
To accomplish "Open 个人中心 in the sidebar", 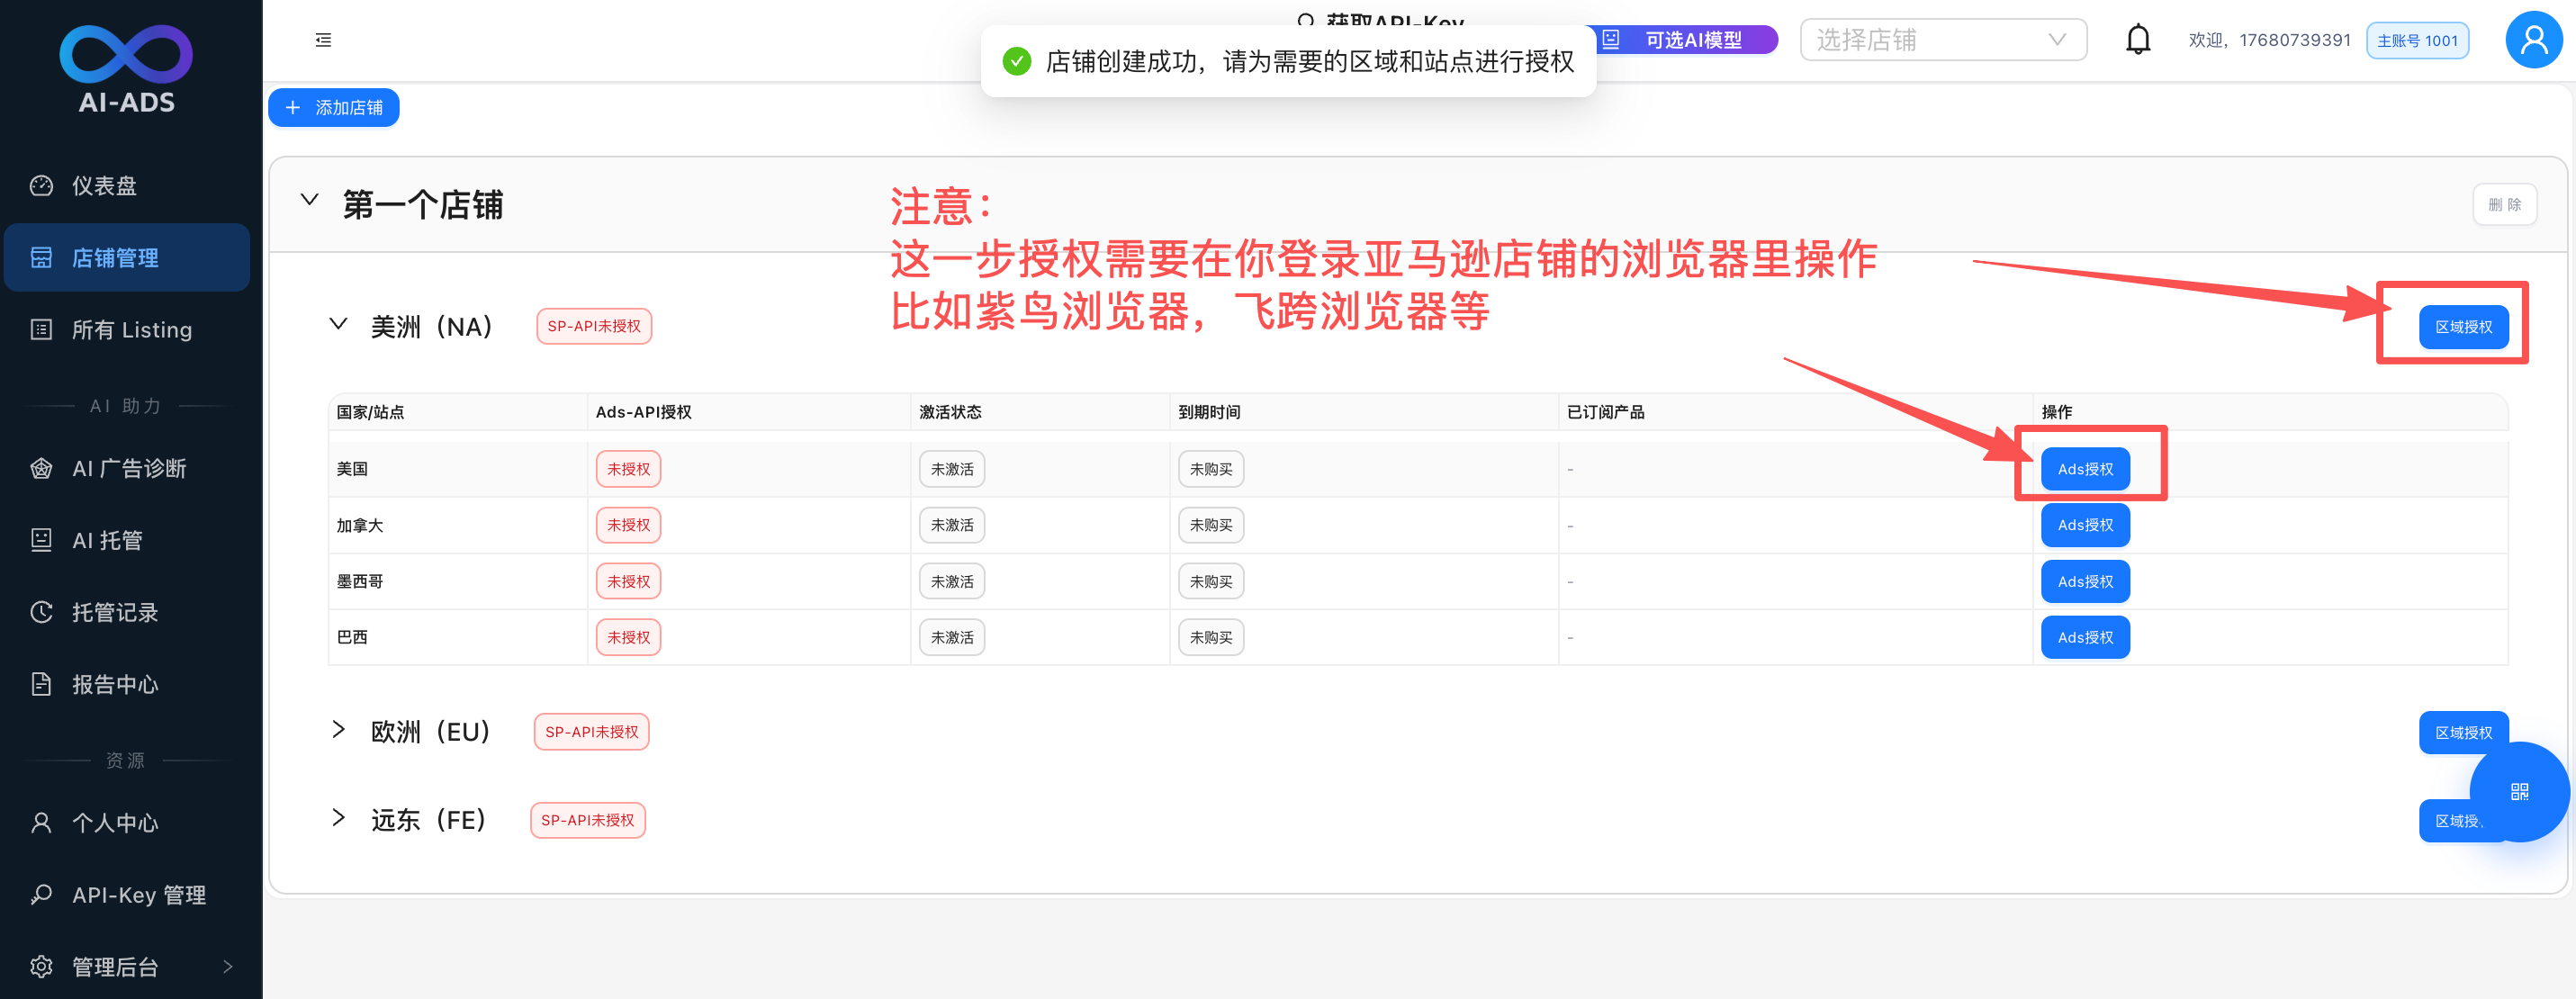I will (x=126, y=822).
